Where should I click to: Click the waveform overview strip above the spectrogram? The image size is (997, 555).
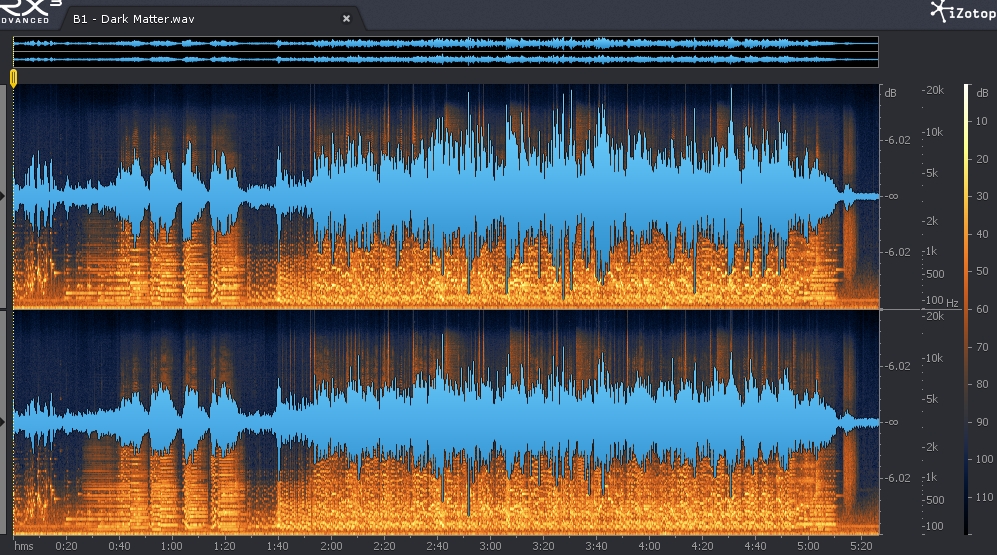pyautogui.click(x=445, y=52)
